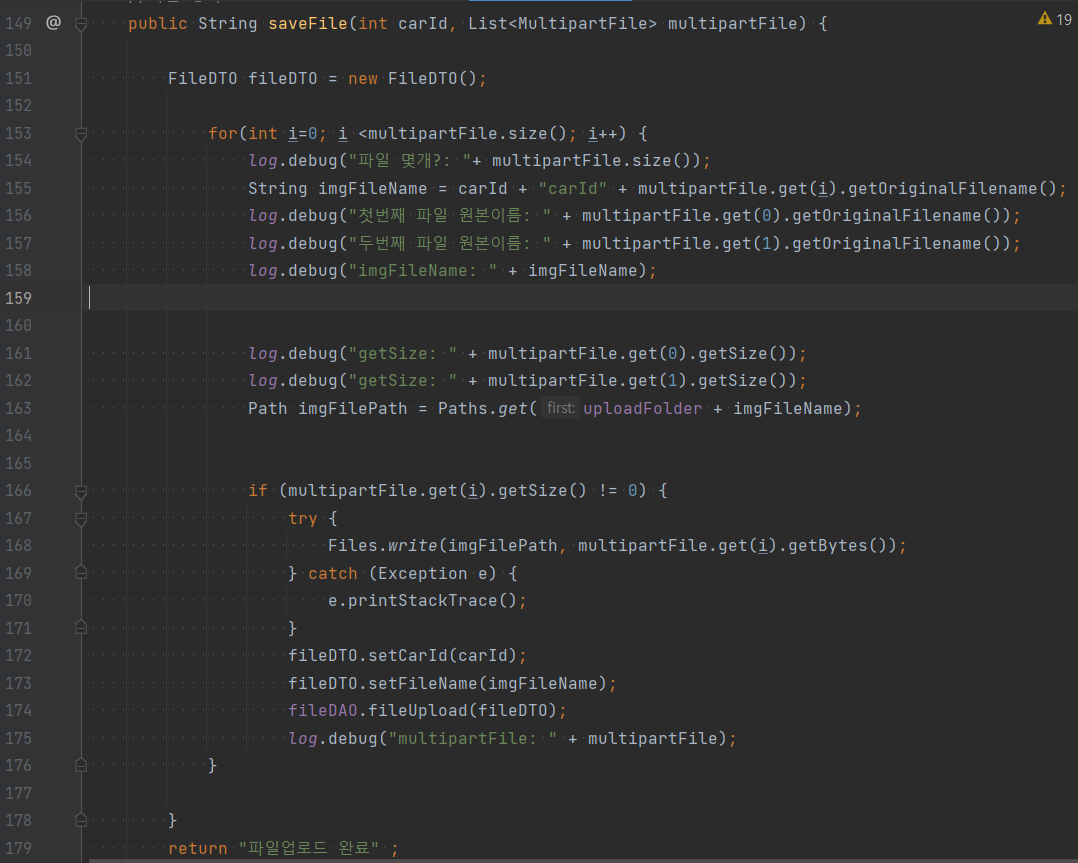This screenshot has width=1078, height=863.
Task: Click 'multipartFile.get(1).getSize()' on line 162
Action: 641,380
